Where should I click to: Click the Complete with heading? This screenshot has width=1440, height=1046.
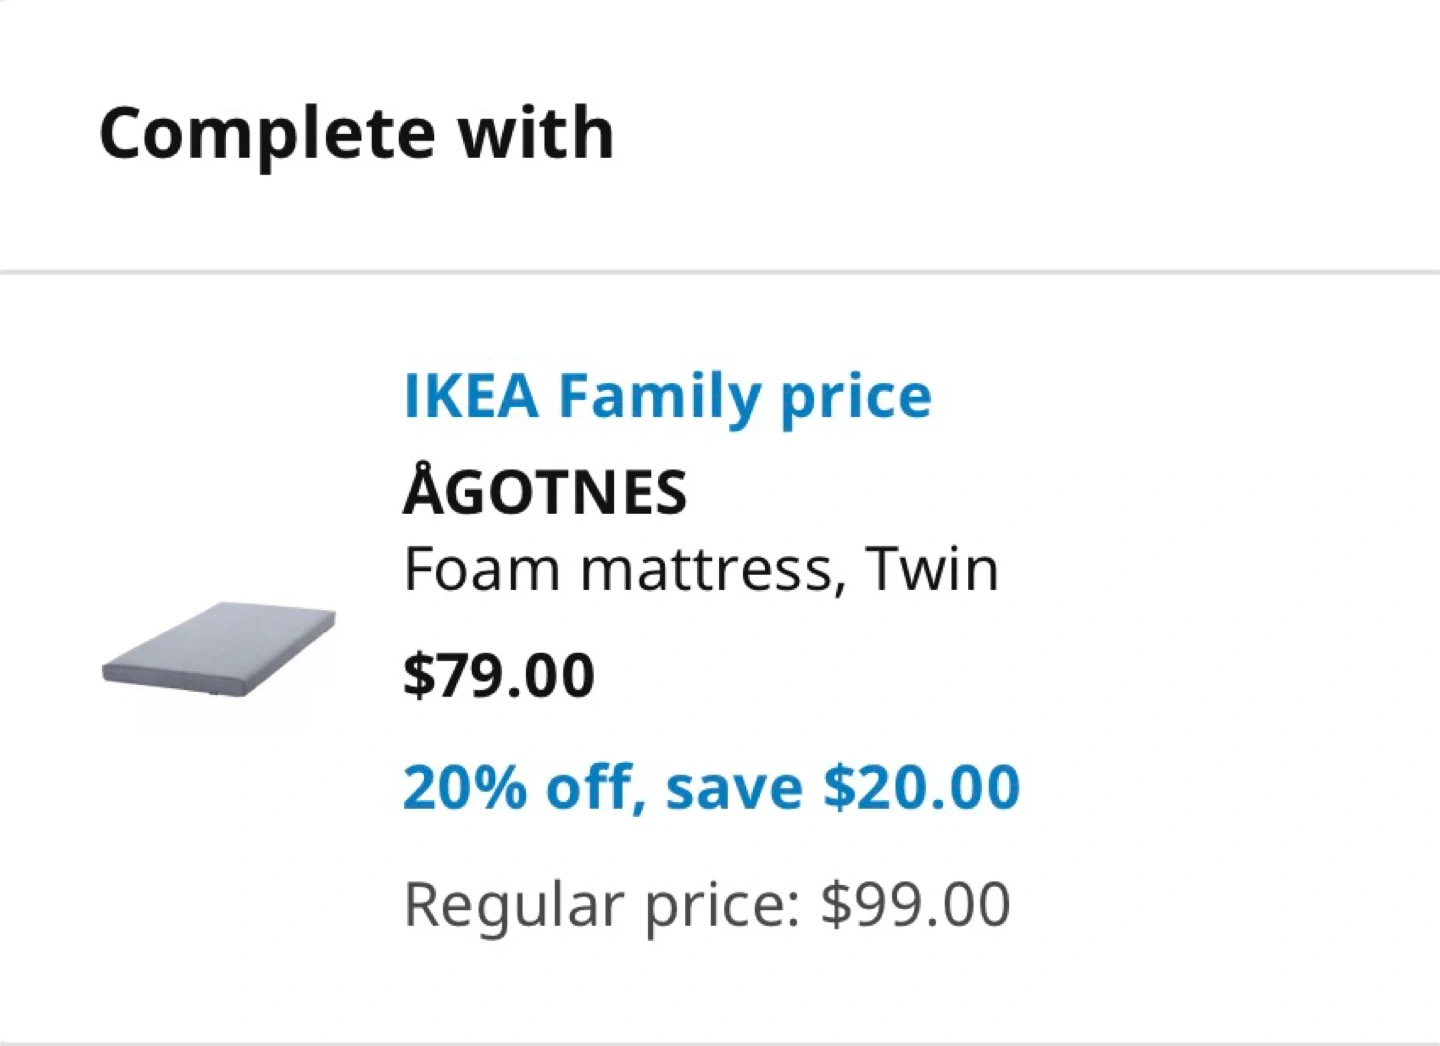click(x=356, y=133)
